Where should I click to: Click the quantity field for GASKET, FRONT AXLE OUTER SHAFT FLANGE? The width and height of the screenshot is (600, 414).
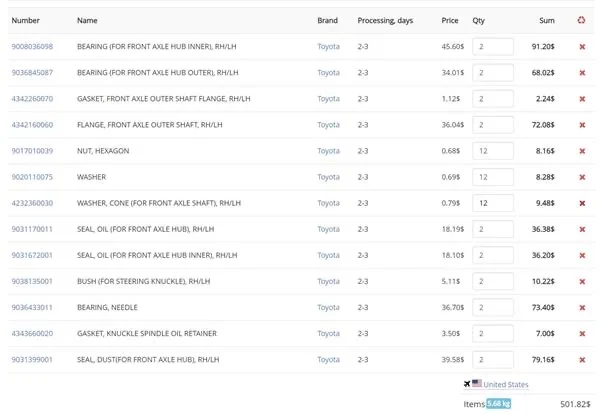[x=493, y=99]
